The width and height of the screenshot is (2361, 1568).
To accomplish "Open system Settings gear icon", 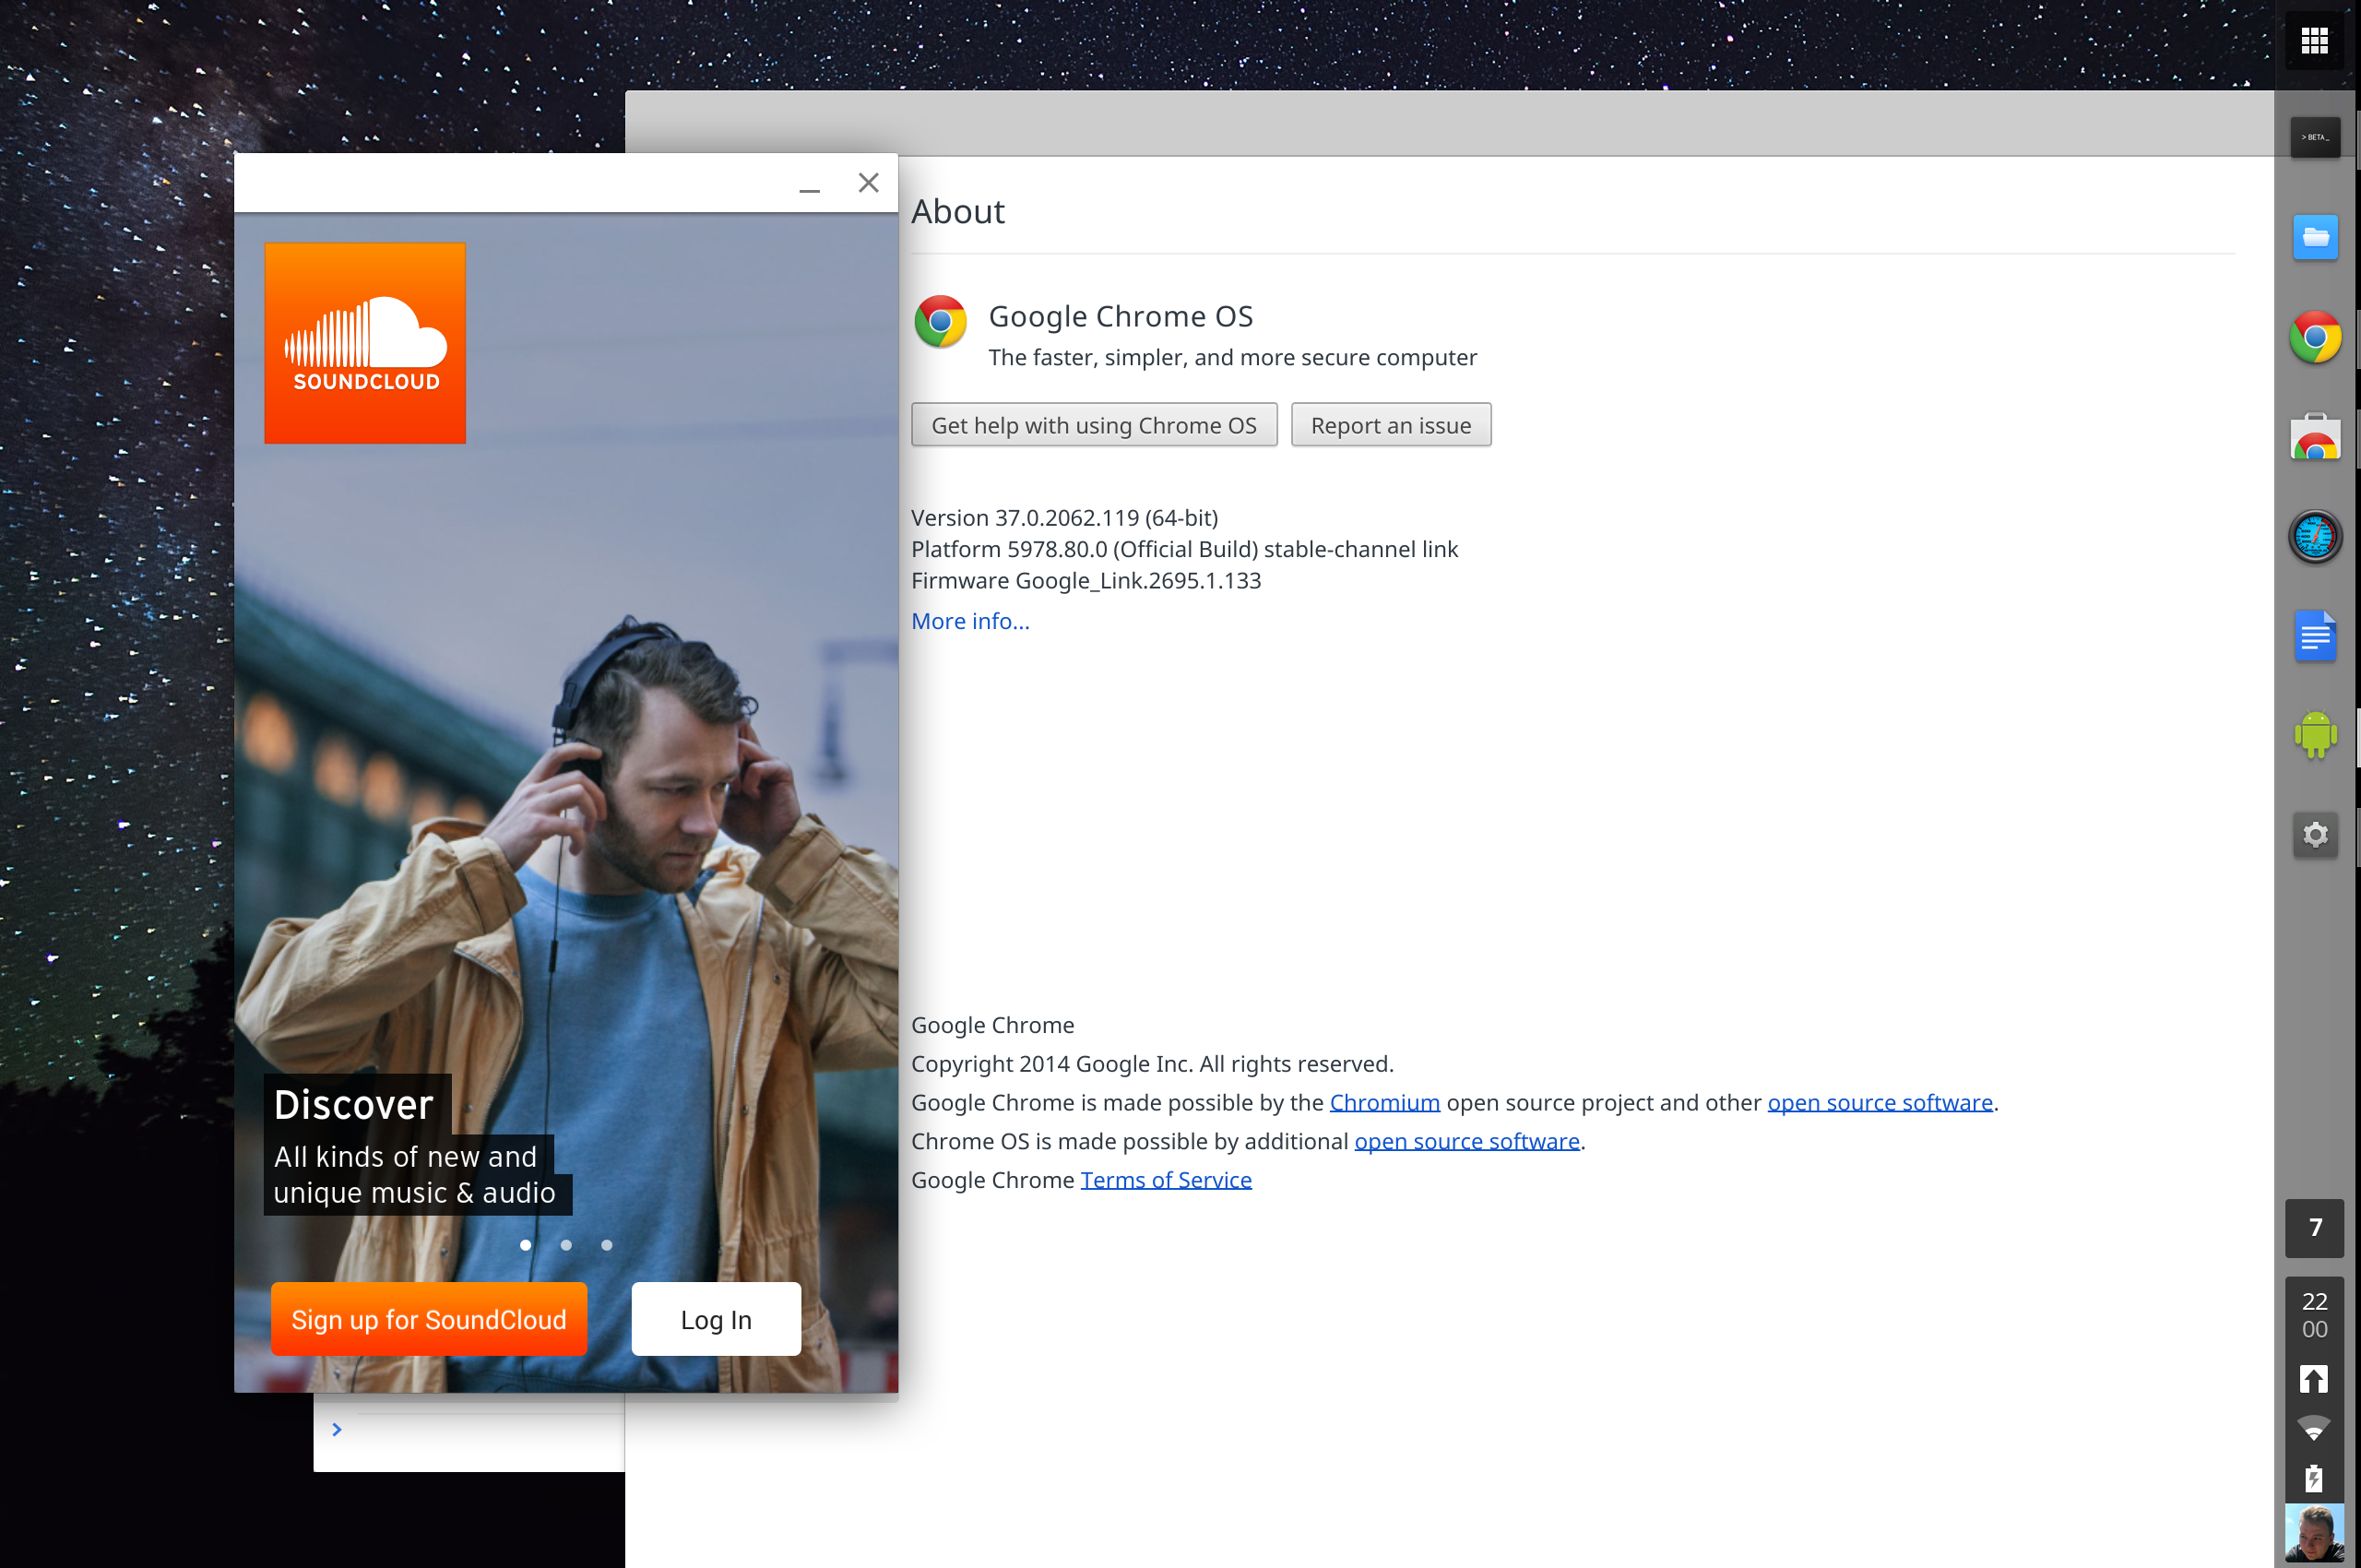I will tap(2314, 833).
